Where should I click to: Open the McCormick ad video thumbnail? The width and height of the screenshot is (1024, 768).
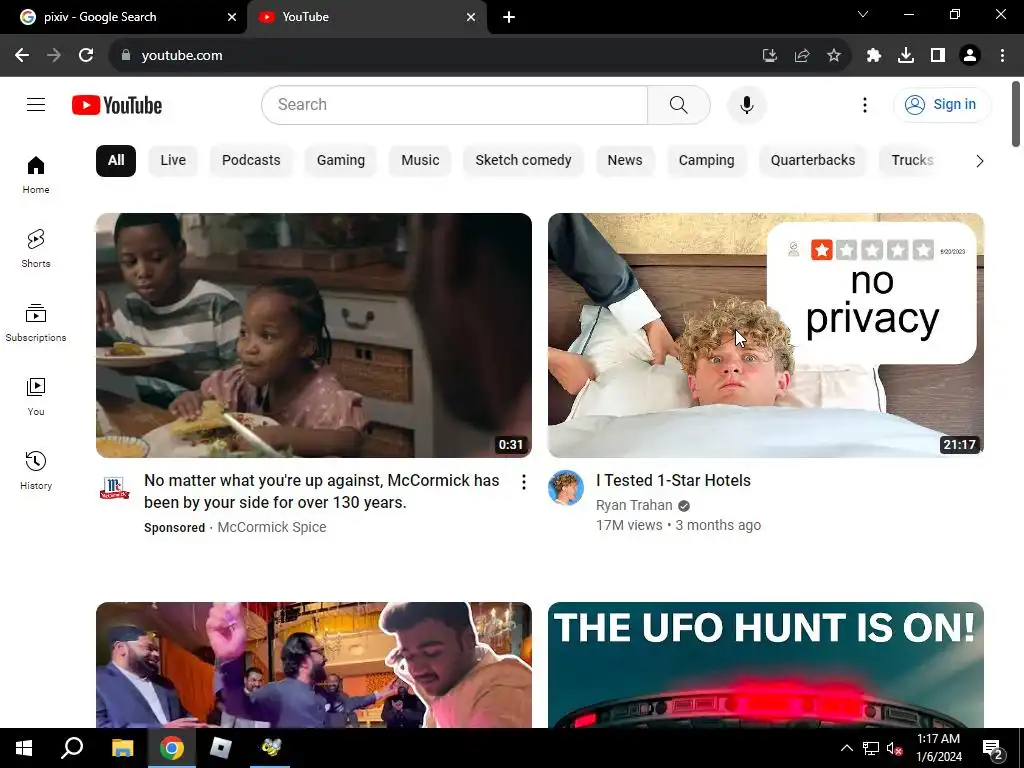313,335
